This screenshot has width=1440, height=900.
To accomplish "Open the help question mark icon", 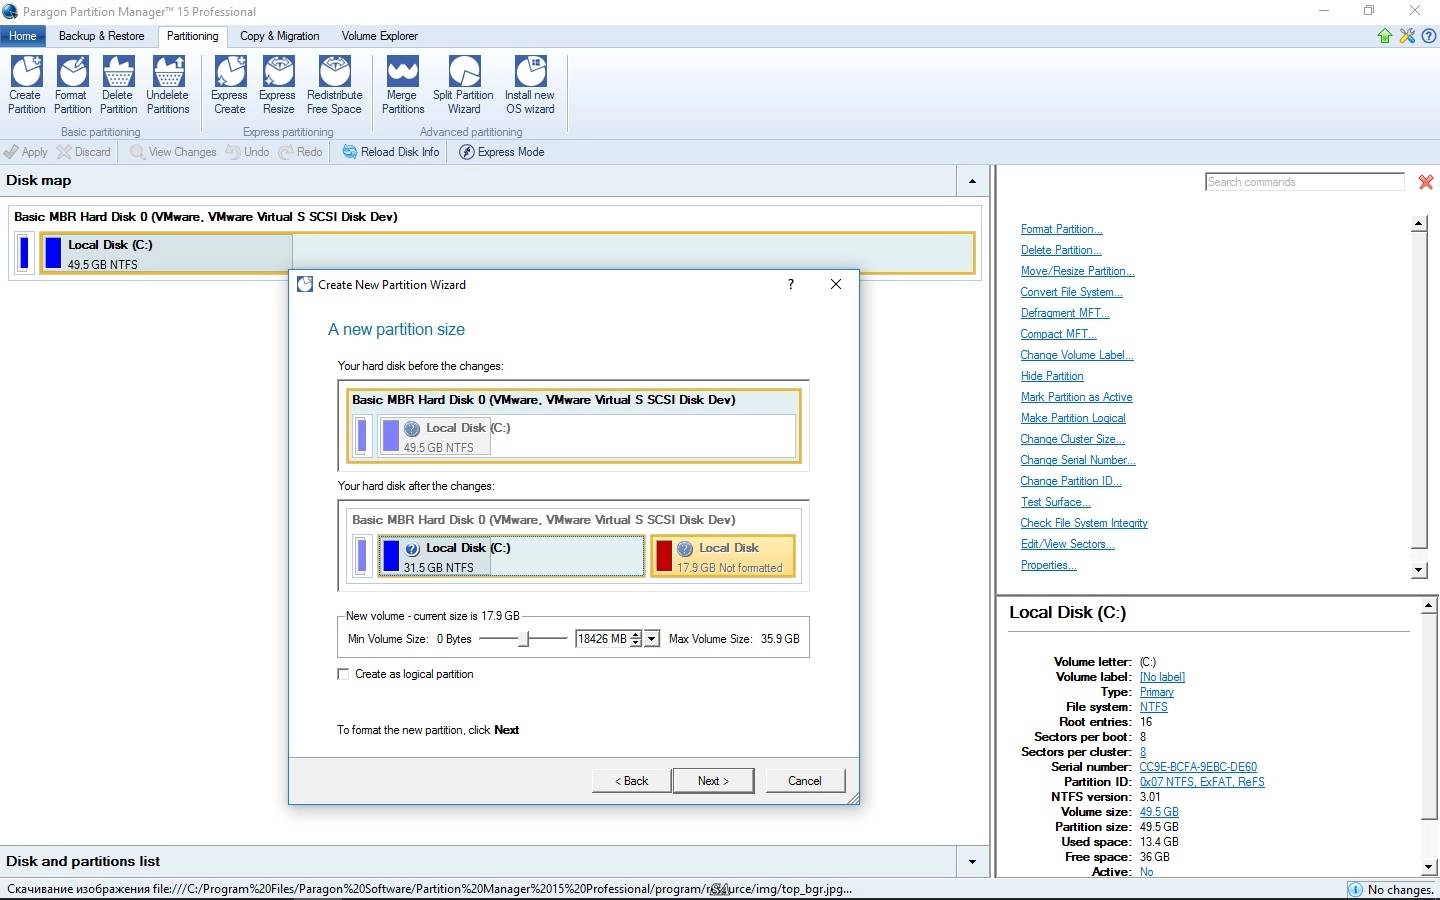I will click(1429, 36).
